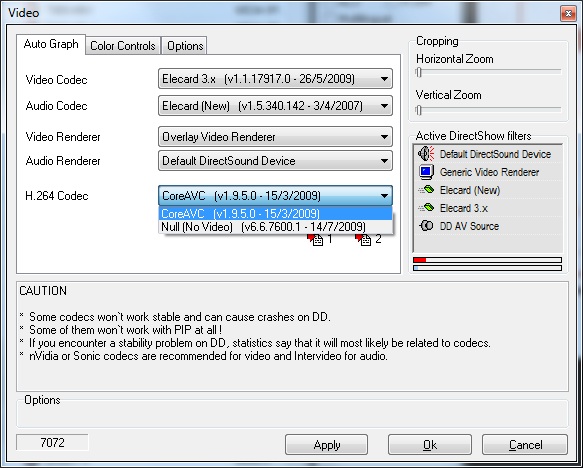Click the field showing 7072
Image resolution: width=583 pixels, height=468 pixels.
(52, 442)
